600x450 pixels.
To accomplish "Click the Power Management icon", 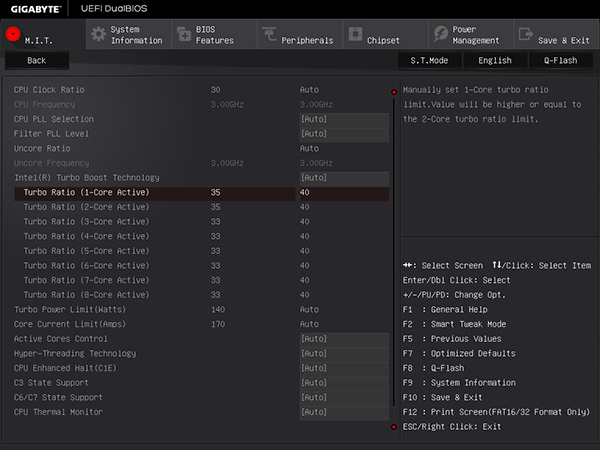I will (440, 34).
